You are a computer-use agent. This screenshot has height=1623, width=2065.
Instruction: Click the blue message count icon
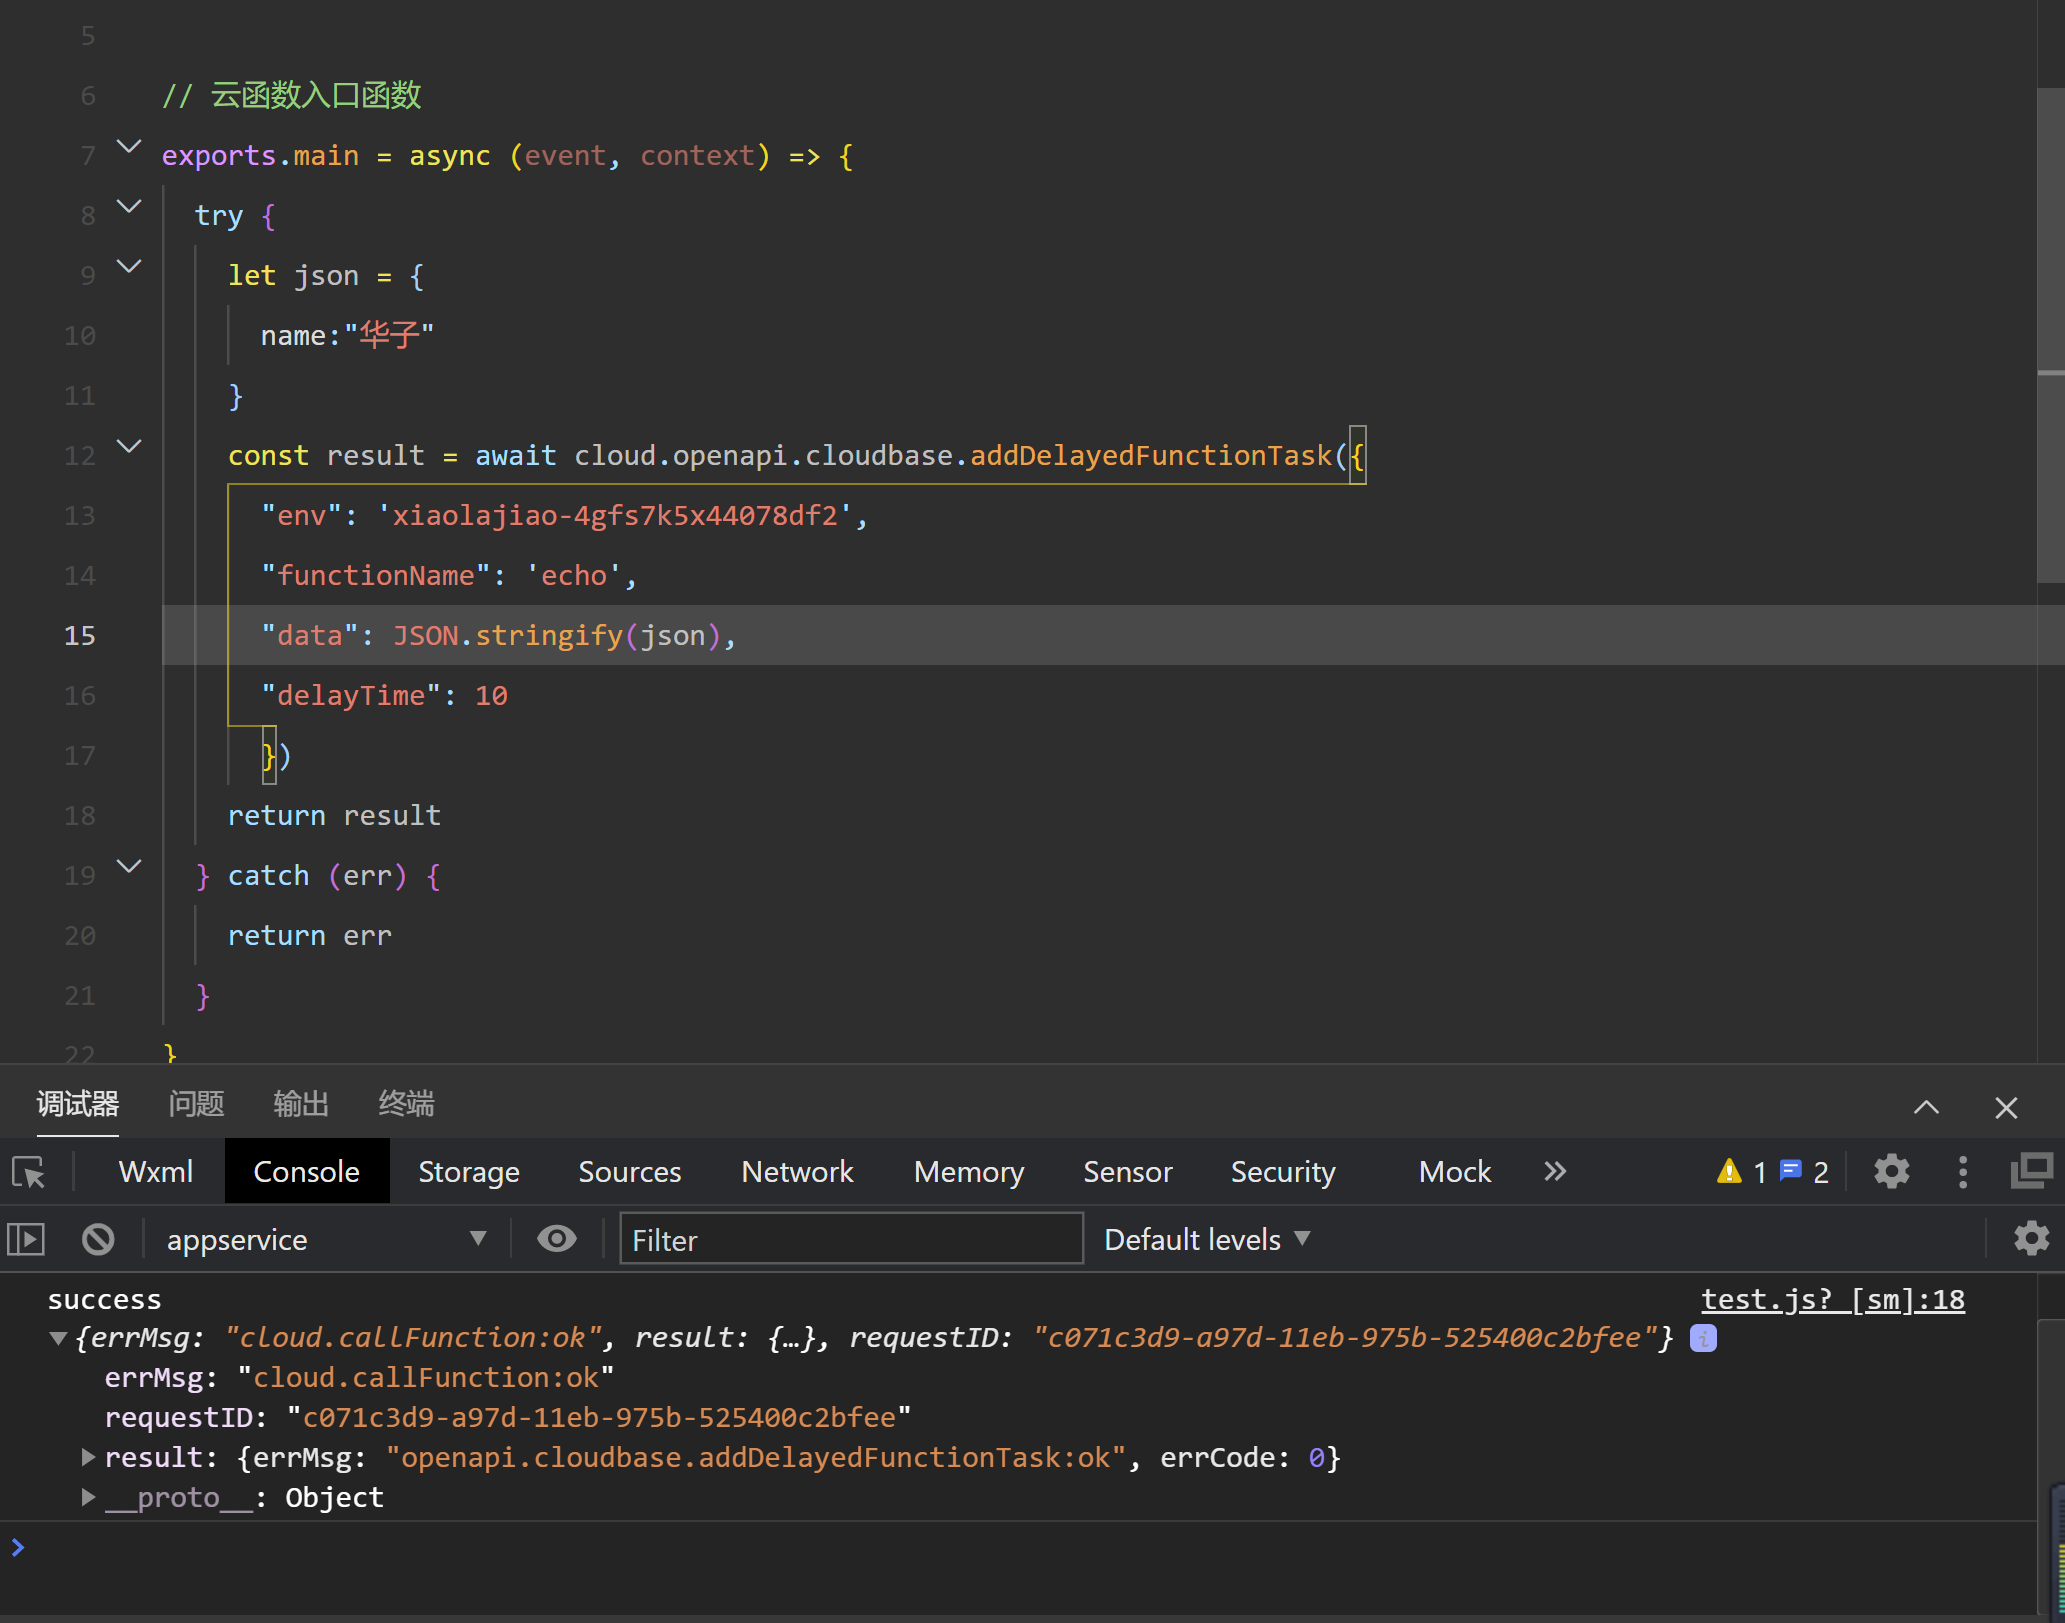click(1791, 1171)
